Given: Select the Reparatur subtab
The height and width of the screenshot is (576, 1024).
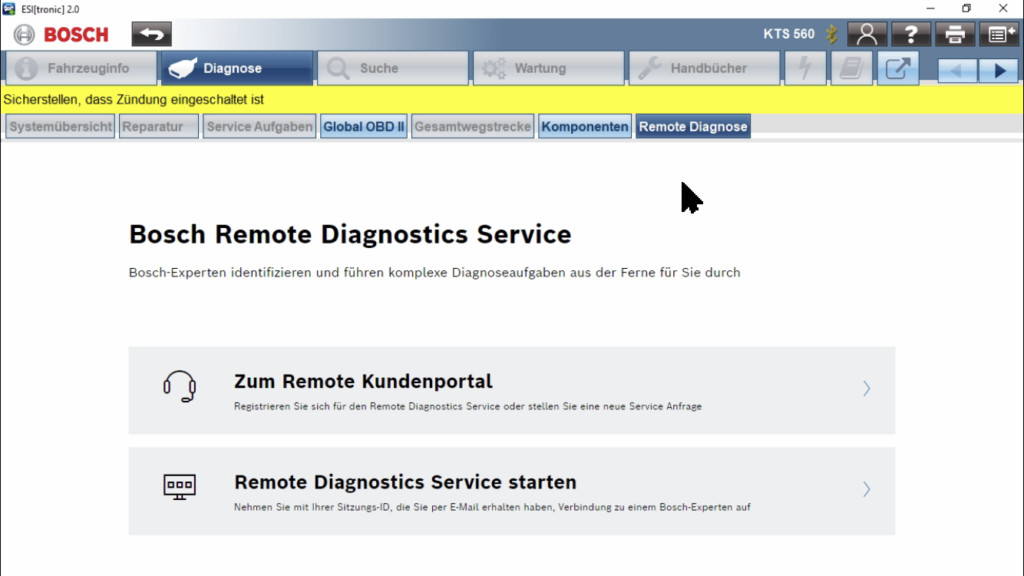Looking at the screenshot, I should (x=159, y=127).
